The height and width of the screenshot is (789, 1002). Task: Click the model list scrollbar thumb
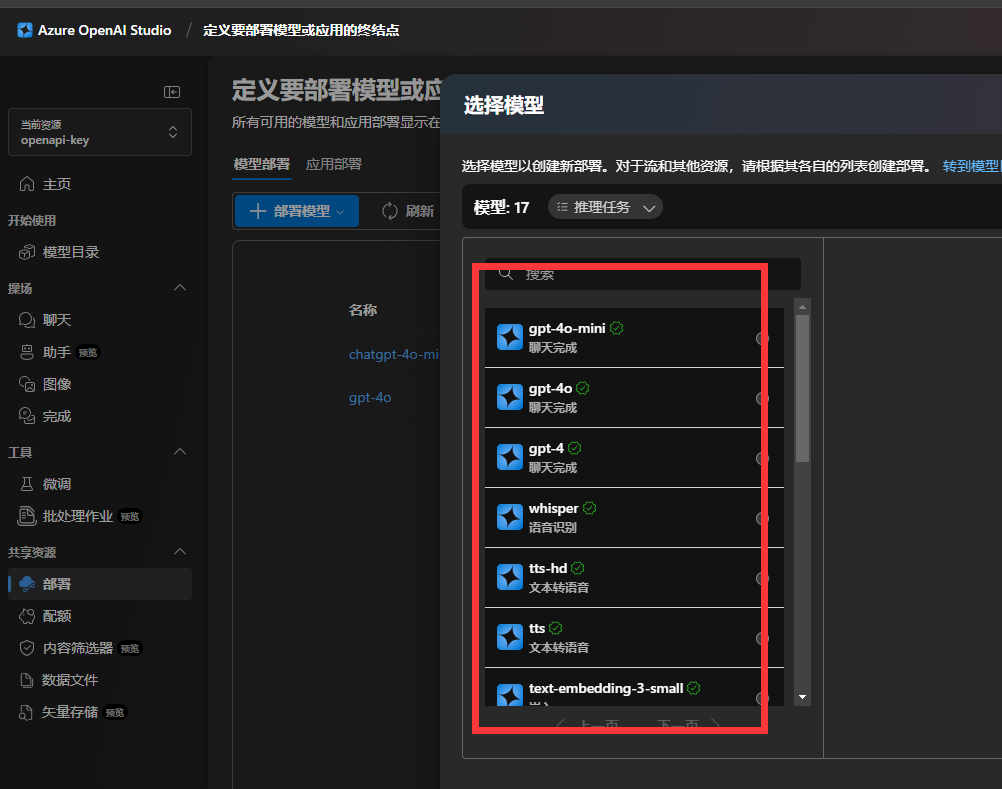803,388
